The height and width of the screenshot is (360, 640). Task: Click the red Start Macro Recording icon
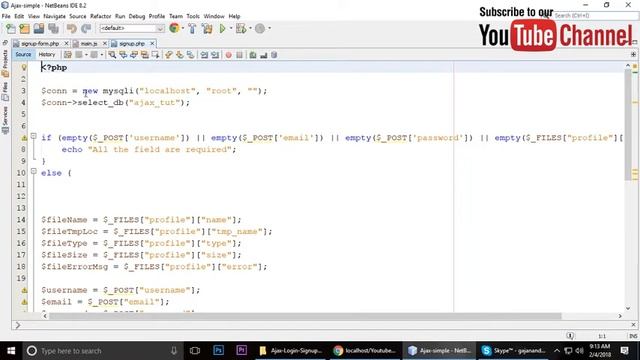pos(229,55)
